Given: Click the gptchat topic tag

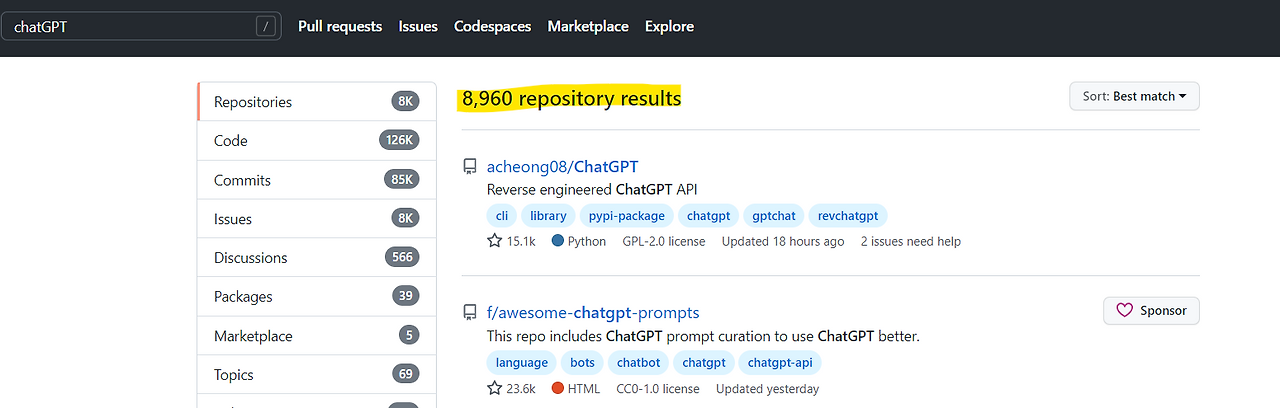Looking at the screenshot, I should [774, 215].
